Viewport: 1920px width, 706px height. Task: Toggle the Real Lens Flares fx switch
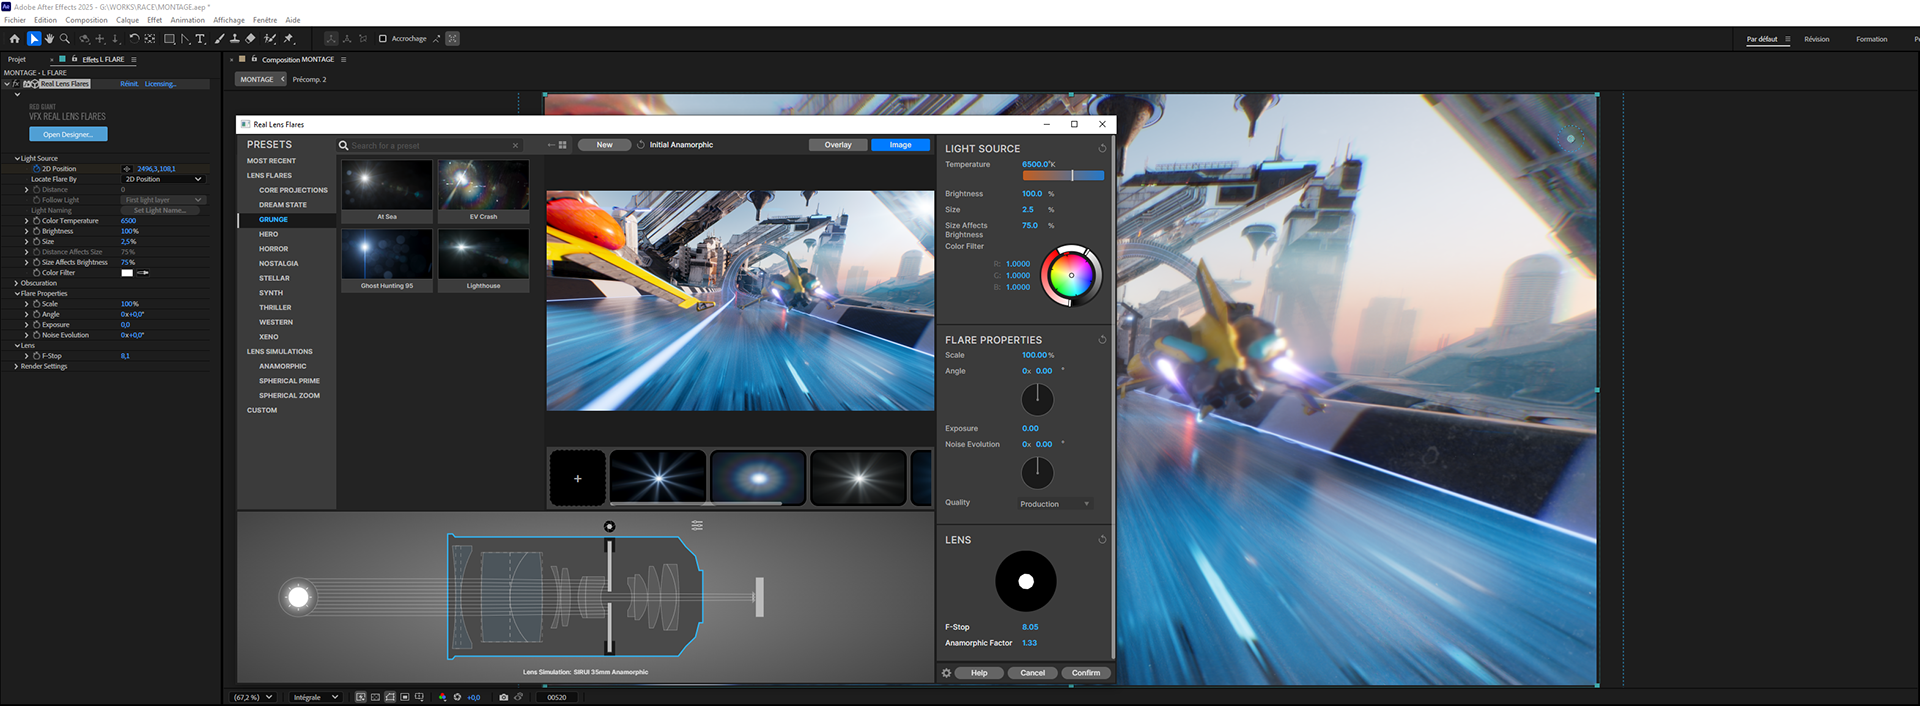(x=16, y=84)
